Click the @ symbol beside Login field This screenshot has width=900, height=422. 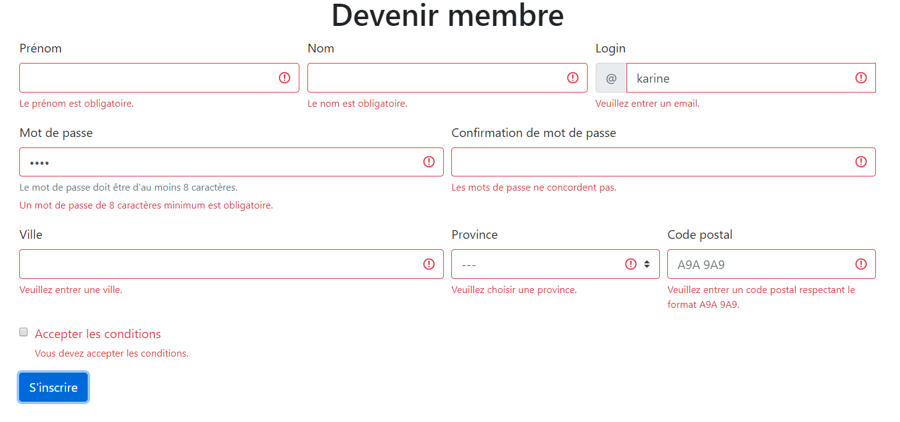click(x=611, y=78)
